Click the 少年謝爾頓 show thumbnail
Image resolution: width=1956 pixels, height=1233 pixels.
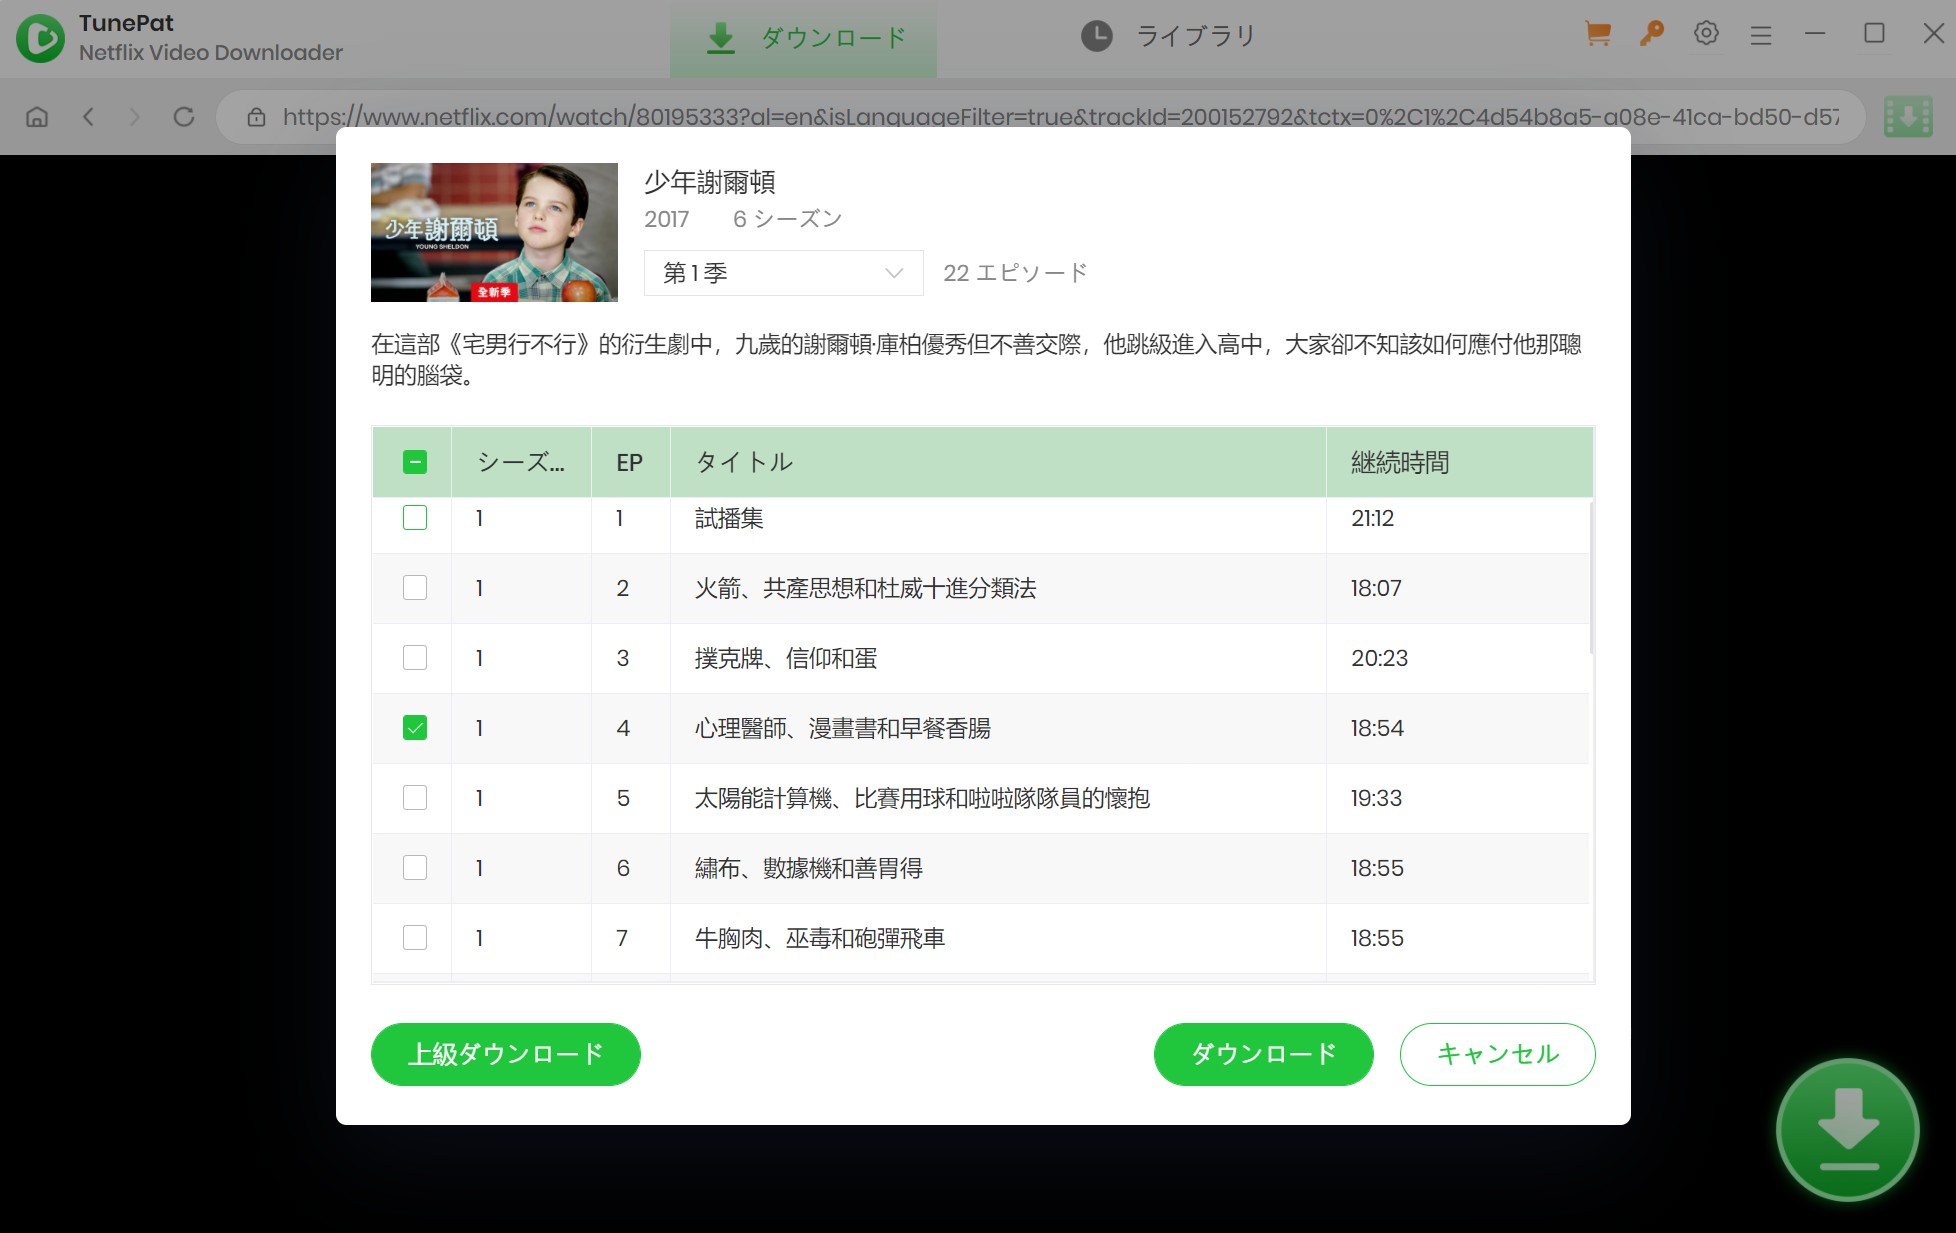(x=494, y=232)
